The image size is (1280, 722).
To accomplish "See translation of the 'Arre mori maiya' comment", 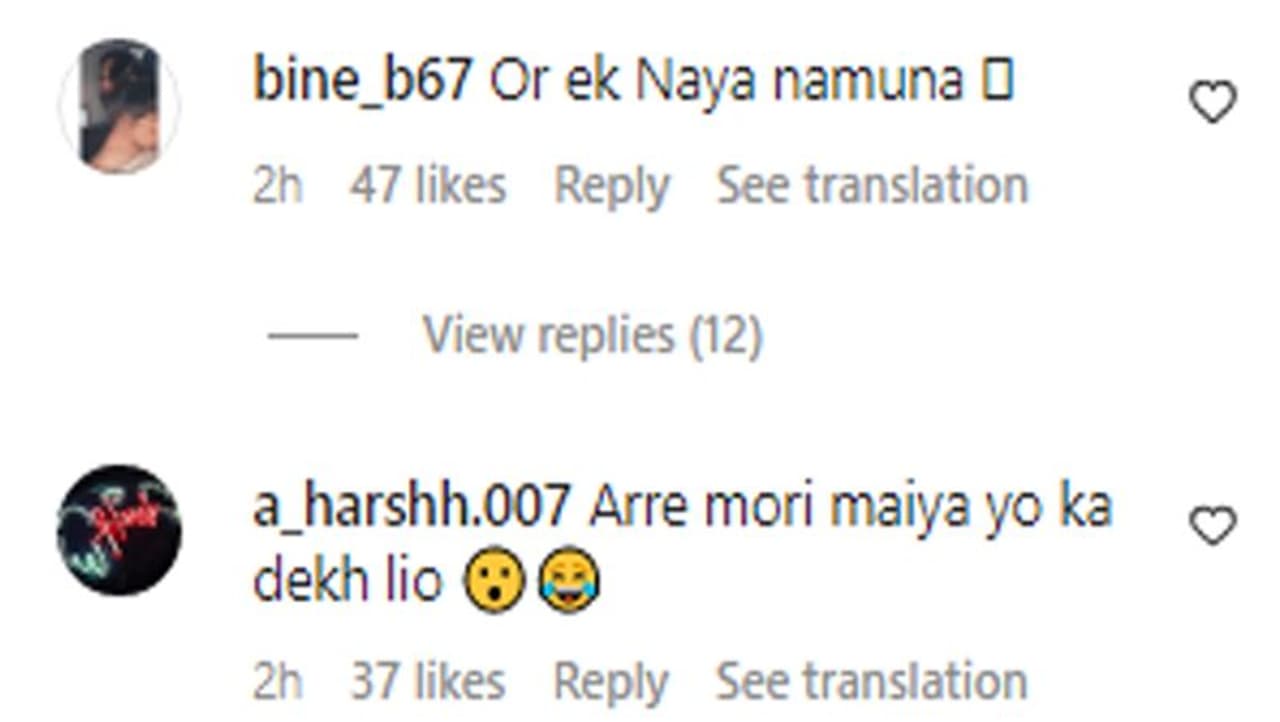I will click(872, 682).
